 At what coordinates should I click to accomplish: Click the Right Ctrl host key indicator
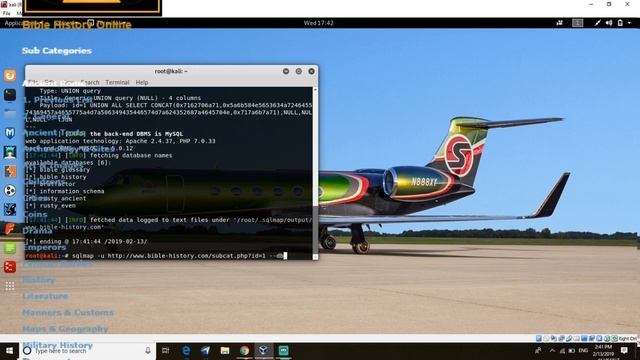(627, 338)
